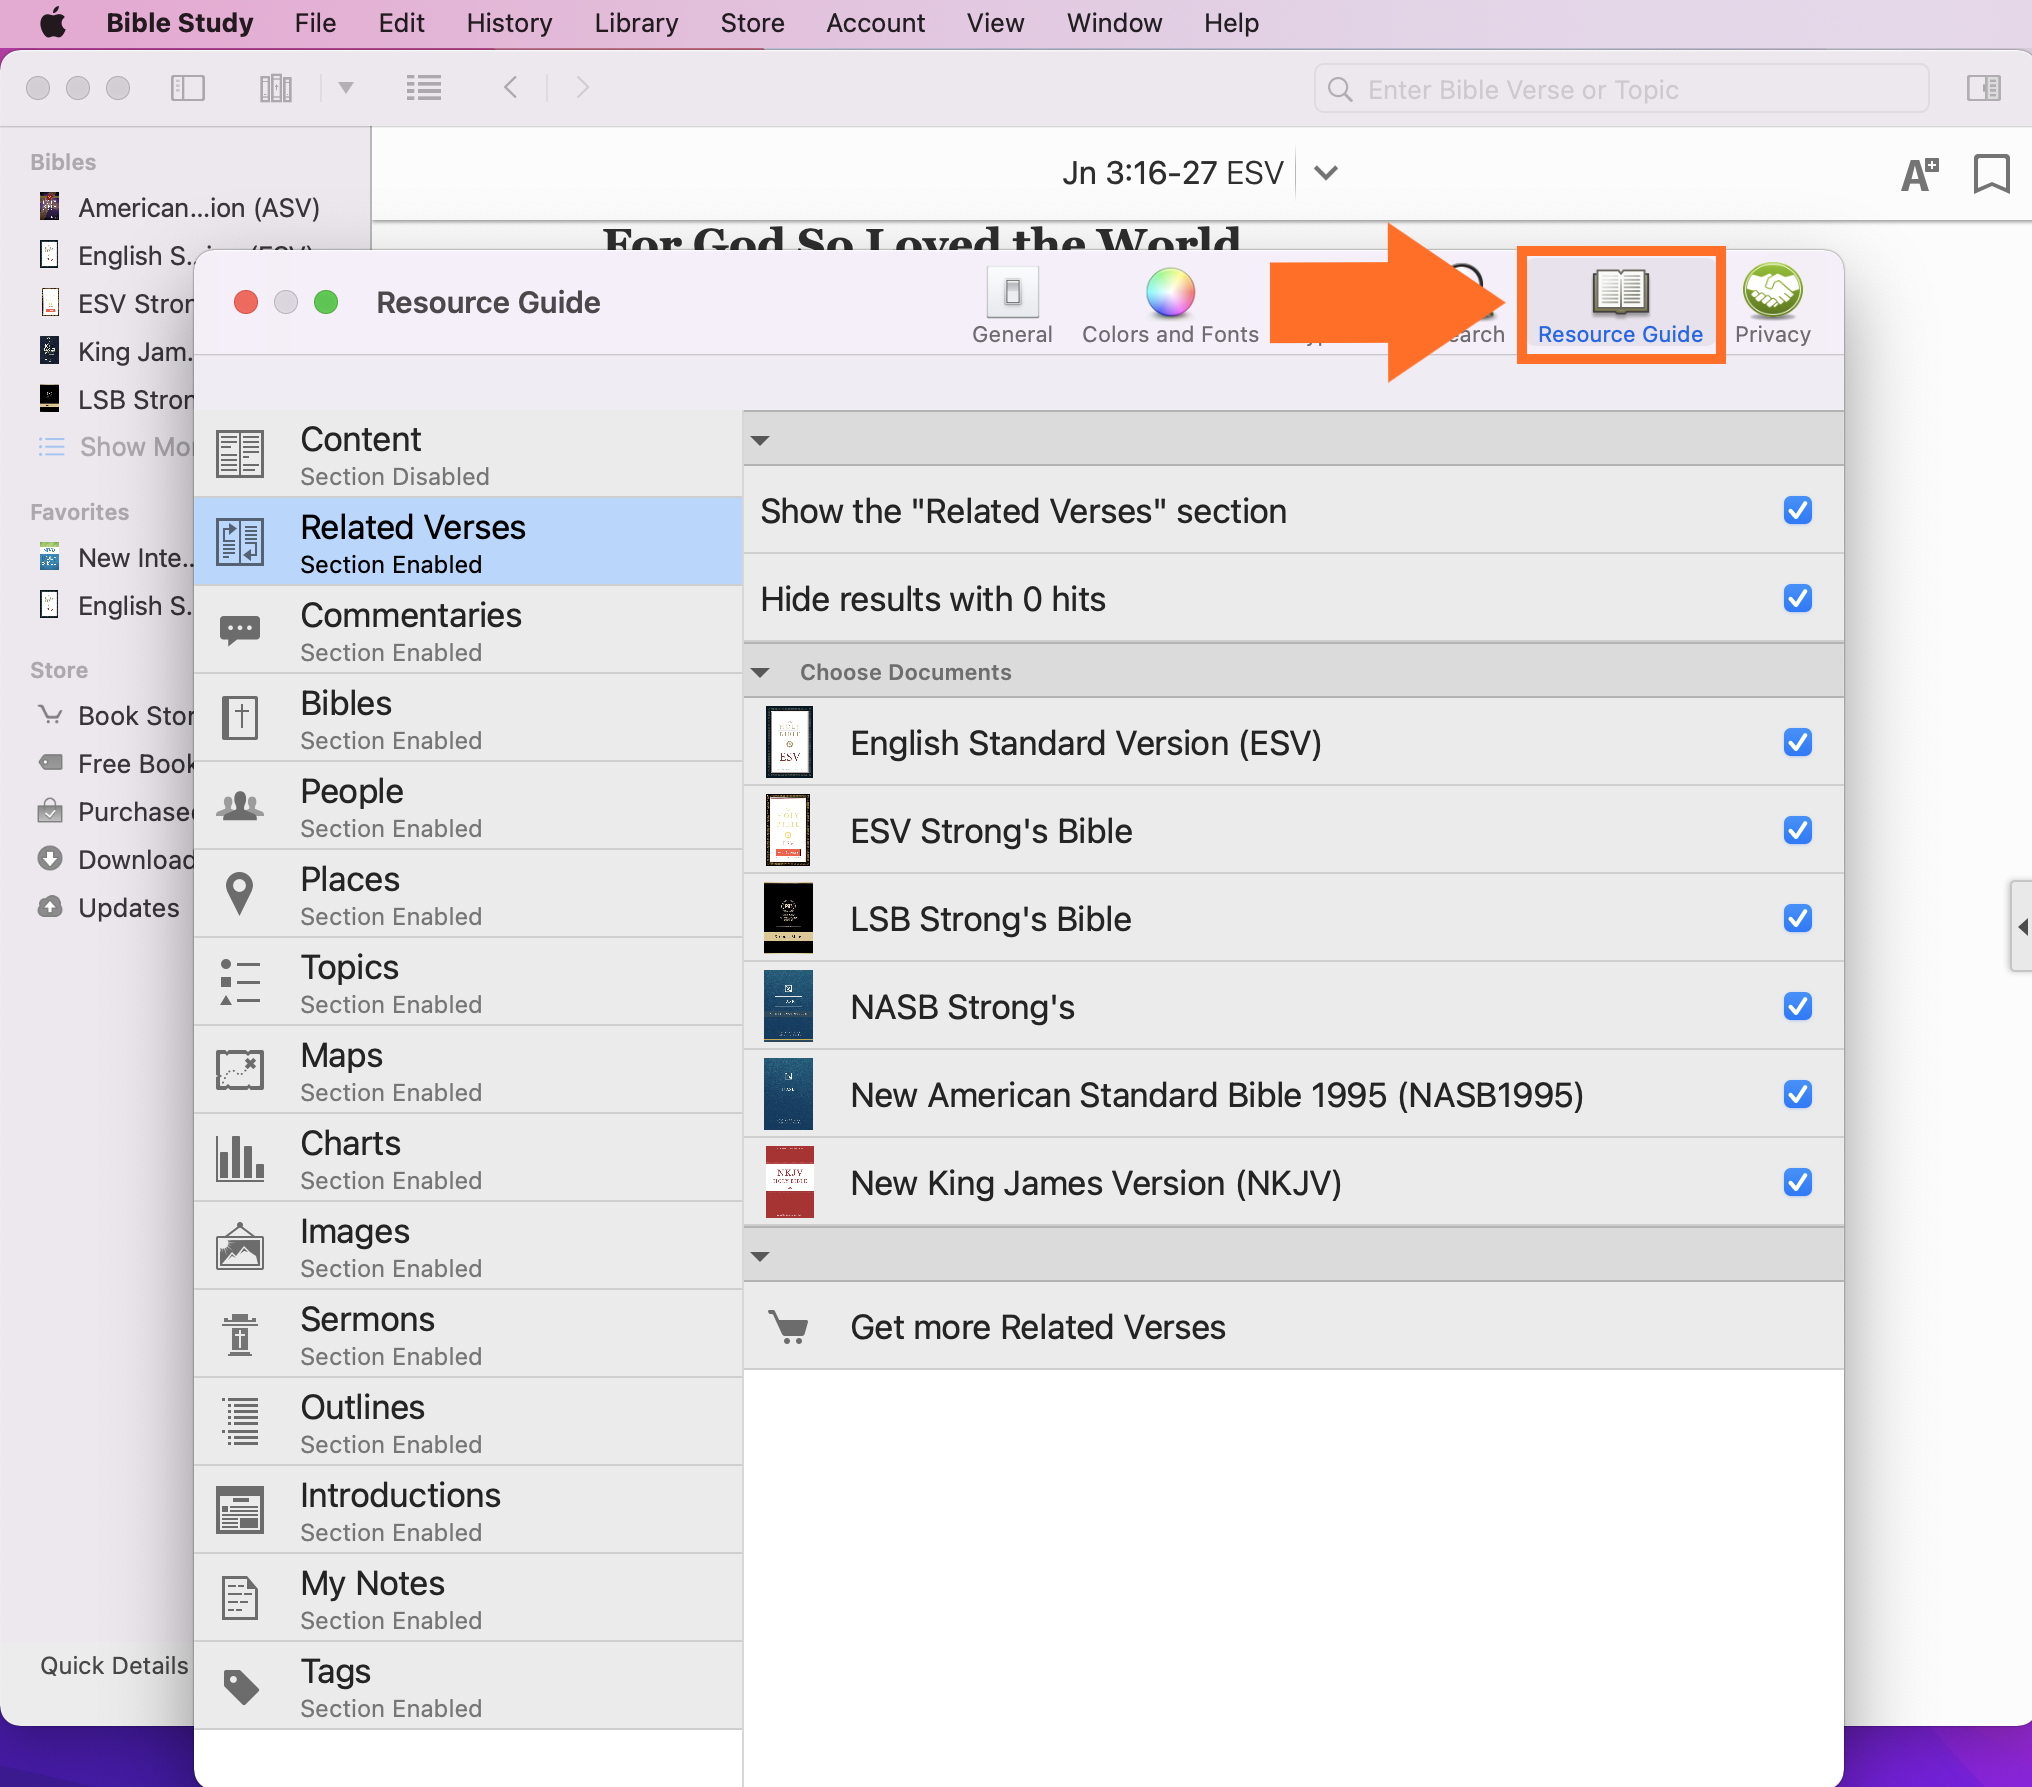Click the bookmark icon in the reader
2032x1787 pixels.
tap(1991, 173)
